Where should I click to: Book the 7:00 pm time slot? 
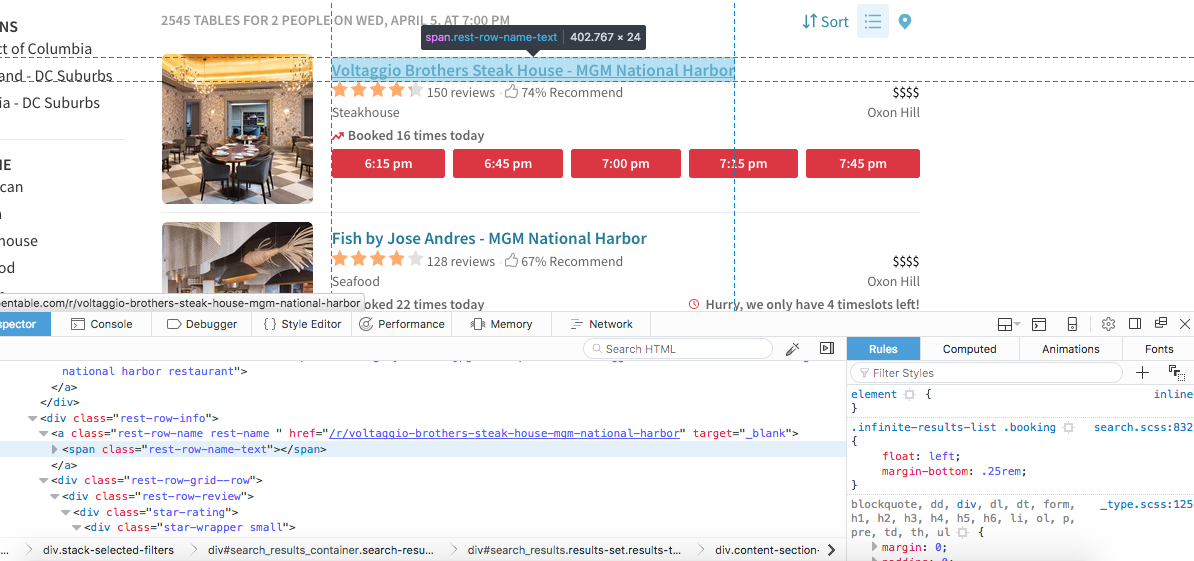point(625,164)
